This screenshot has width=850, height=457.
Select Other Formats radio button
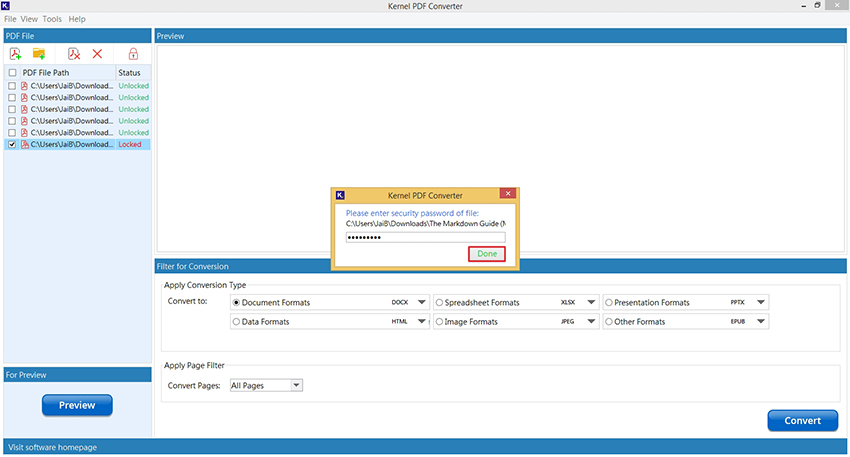pos(609,321)
